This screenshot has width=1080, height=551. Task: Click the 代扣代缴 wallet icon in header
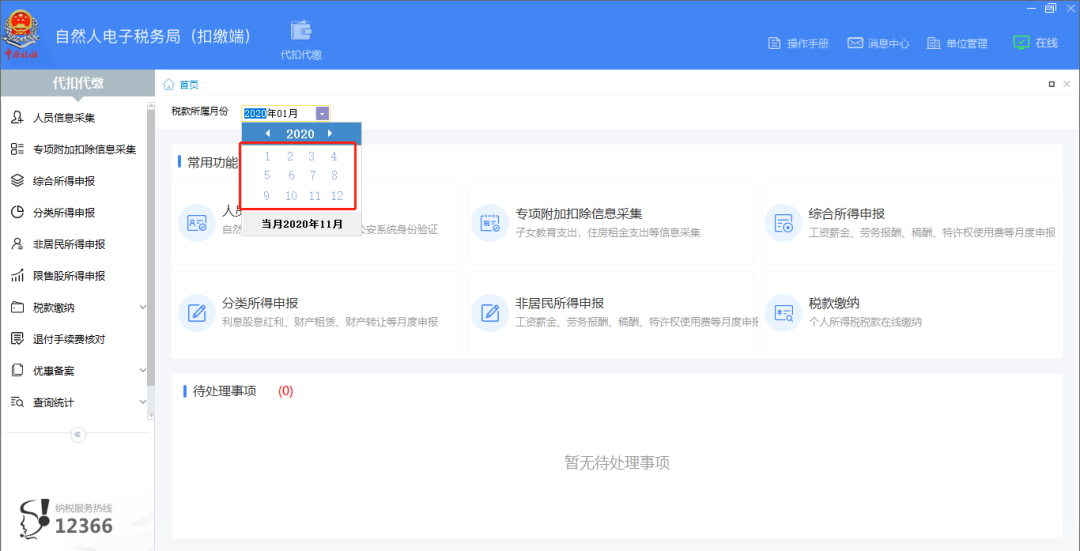click(x=300, y=32)
